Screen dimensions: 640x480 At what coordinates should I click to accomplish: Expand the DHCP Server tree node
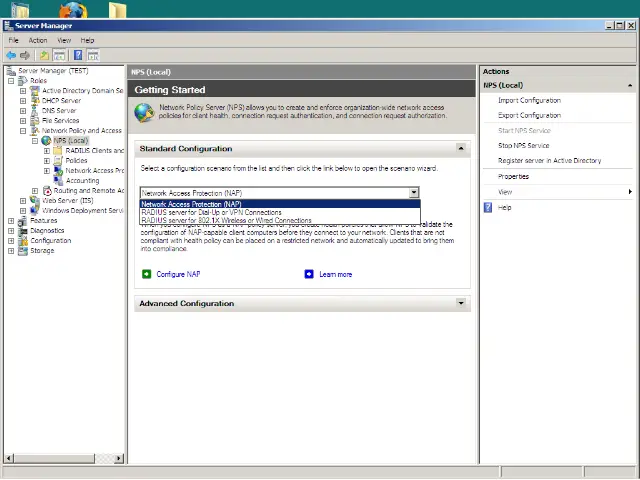pyautogui.click(x=23, y=101)
